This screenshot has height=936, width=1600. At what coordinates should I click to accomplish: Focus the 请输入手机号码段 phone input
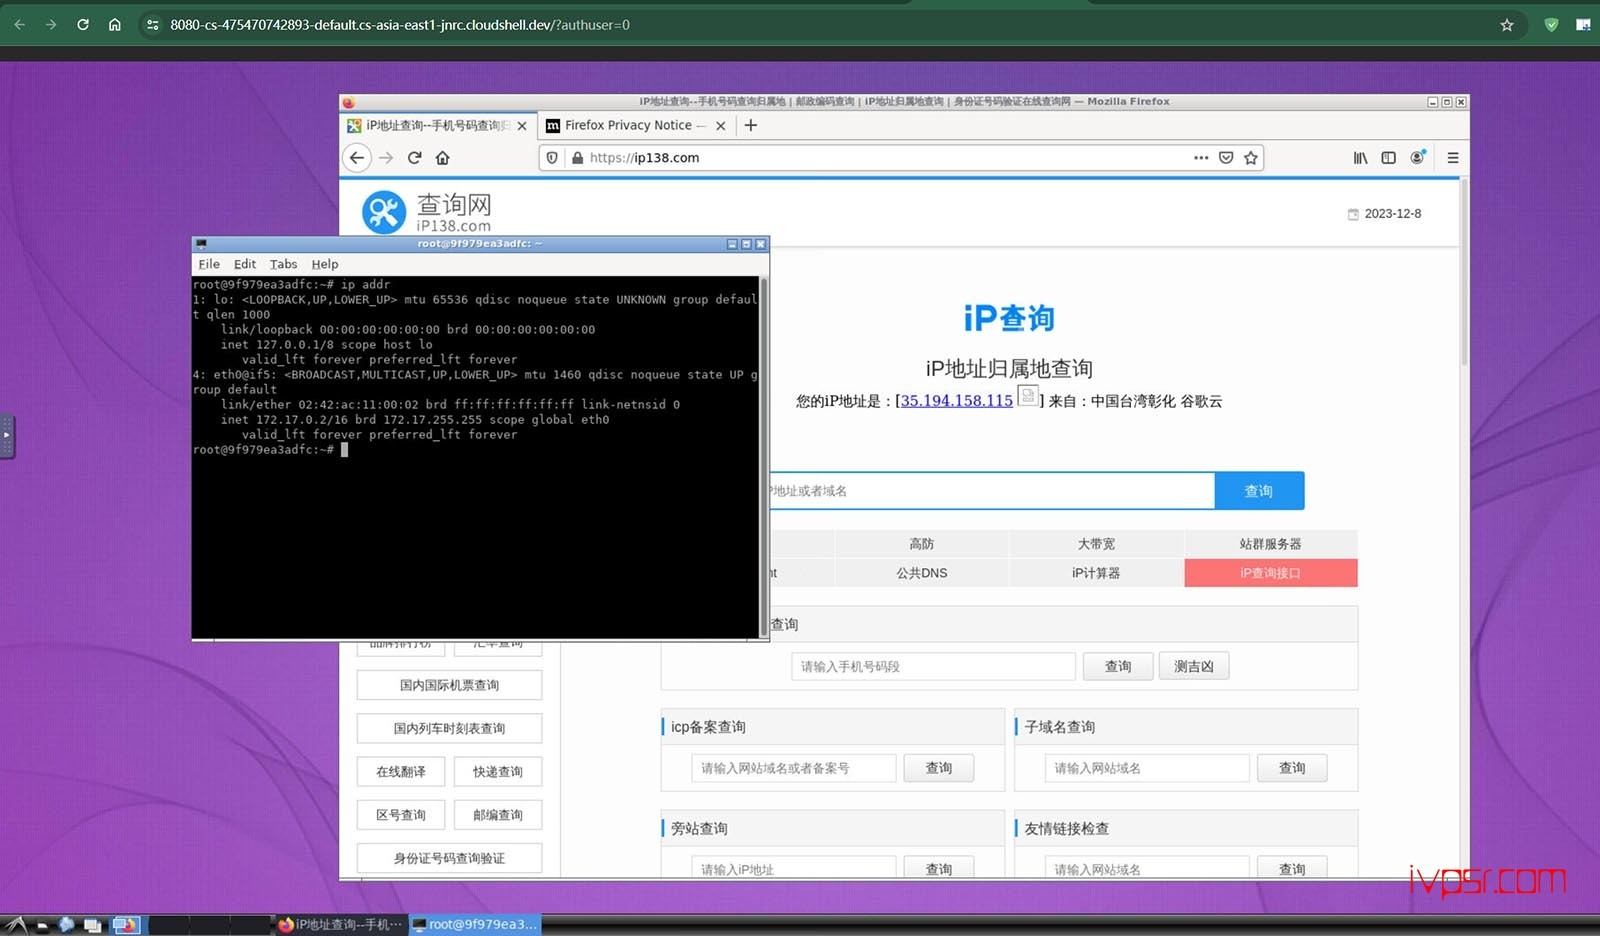[933, 667]
